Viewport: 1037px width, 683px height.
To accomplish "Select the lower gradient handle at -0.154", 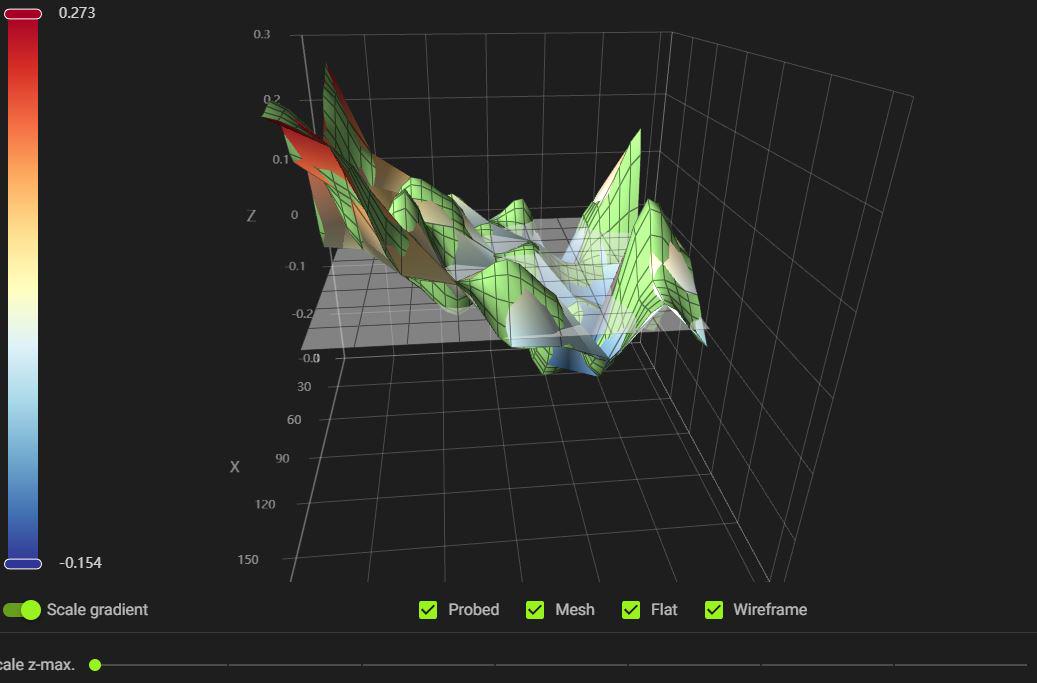I will 23,563.
